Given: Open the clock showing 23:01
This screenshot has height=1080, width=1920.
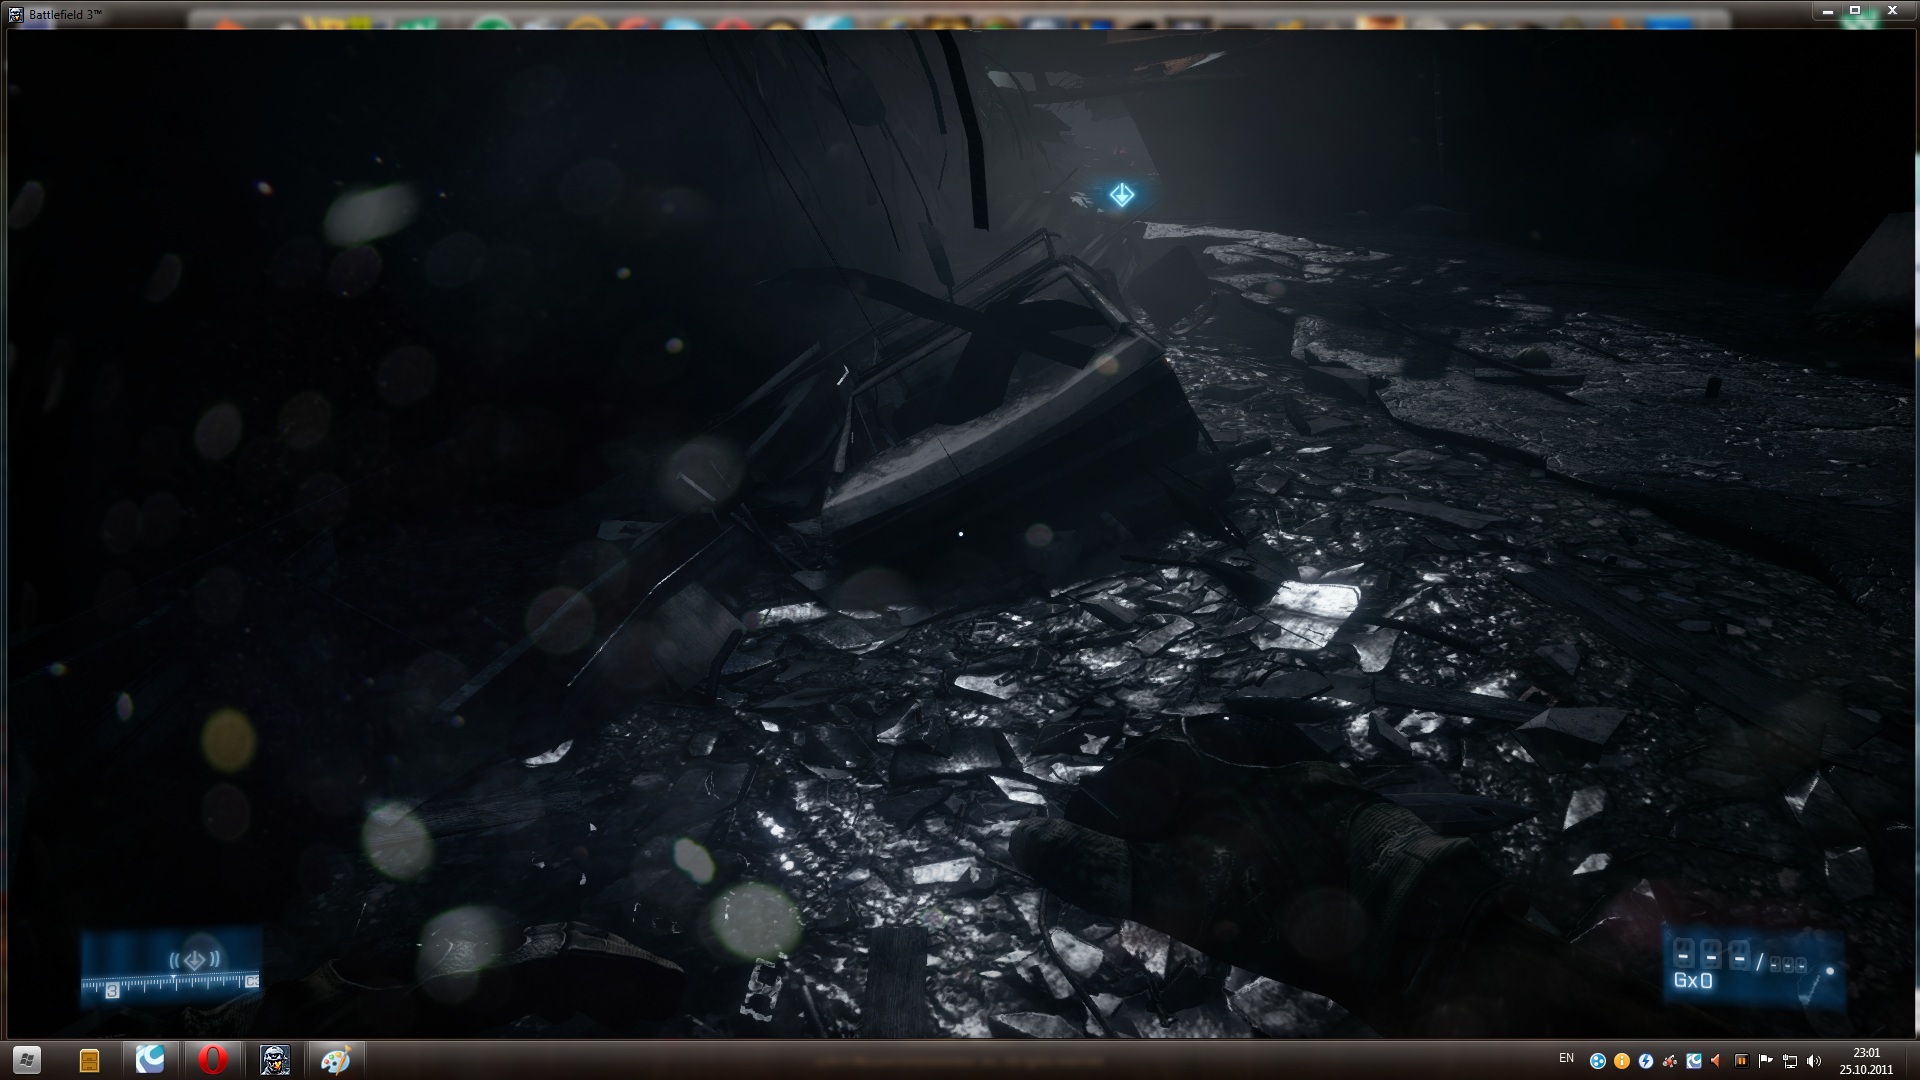Looking at the screenshot, I should point(1866,1060).
